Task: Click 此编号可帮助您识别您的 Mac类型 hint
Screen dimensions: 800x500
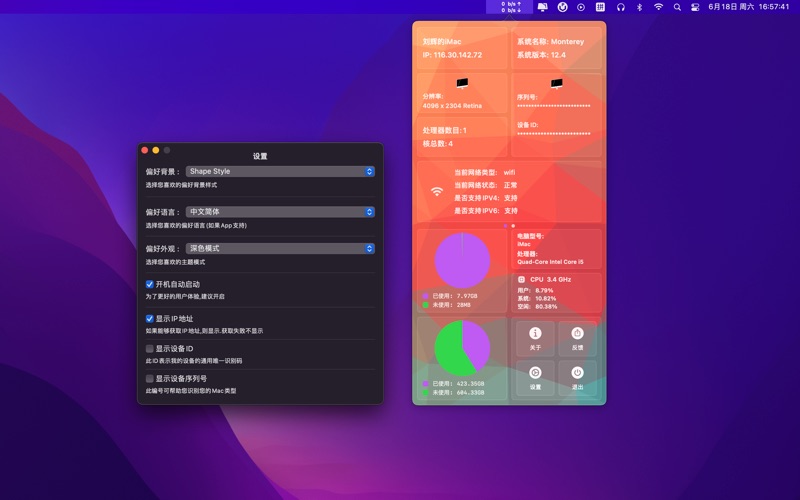Action: (191, 391)
